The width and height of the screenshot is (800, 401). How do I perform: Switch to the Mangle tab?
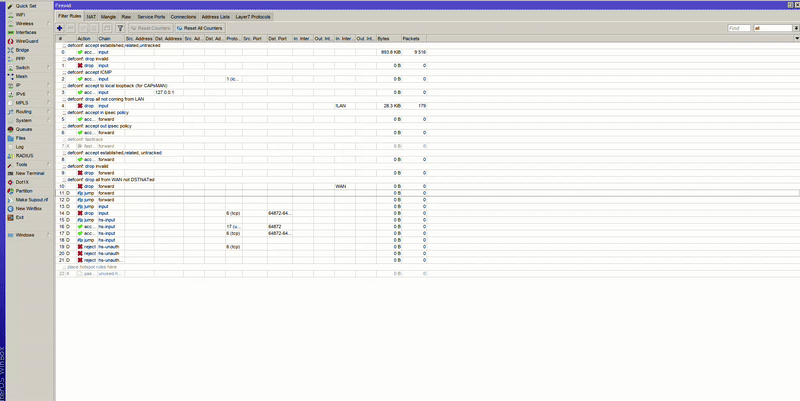coord(108,17)
